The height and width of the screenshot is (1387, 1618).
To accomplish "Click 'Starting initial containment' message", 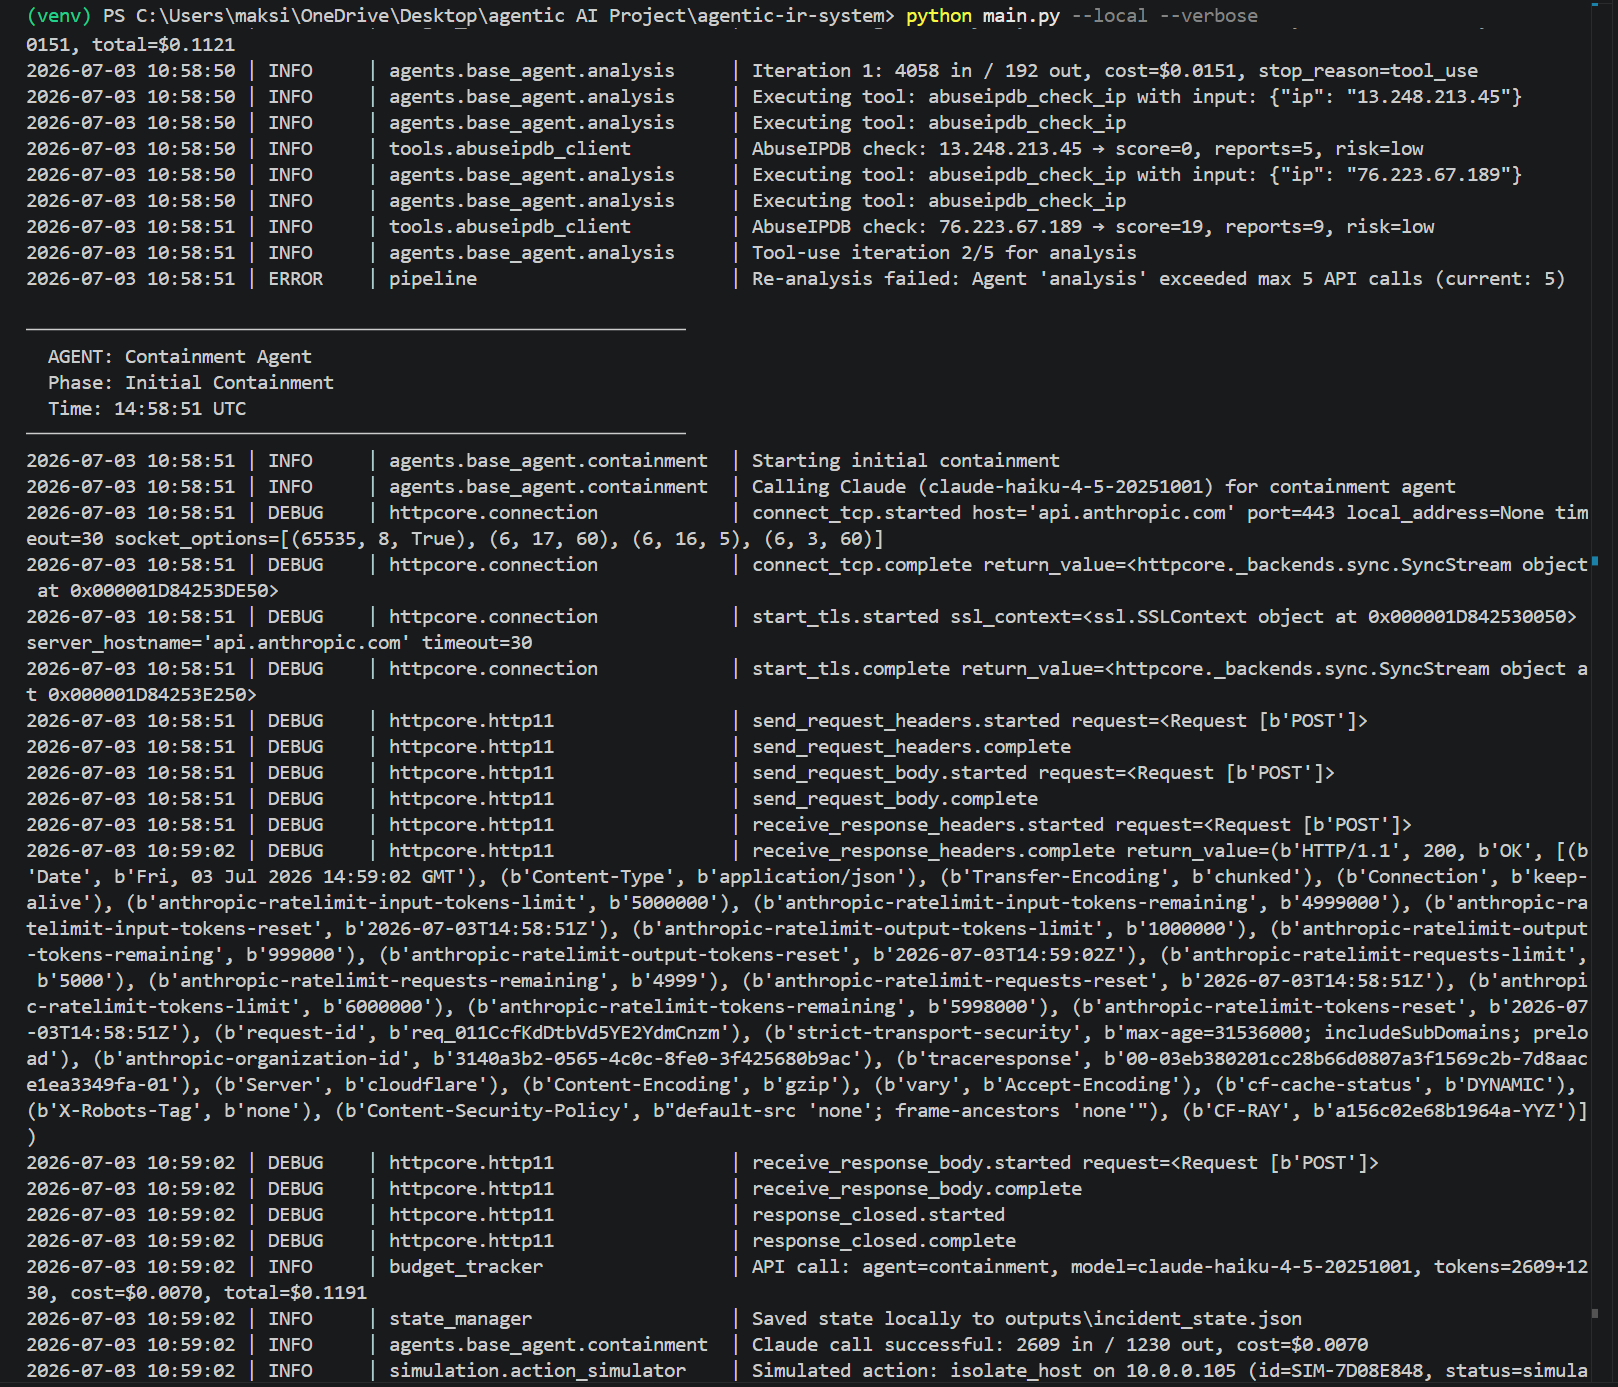I will (906, 460).
